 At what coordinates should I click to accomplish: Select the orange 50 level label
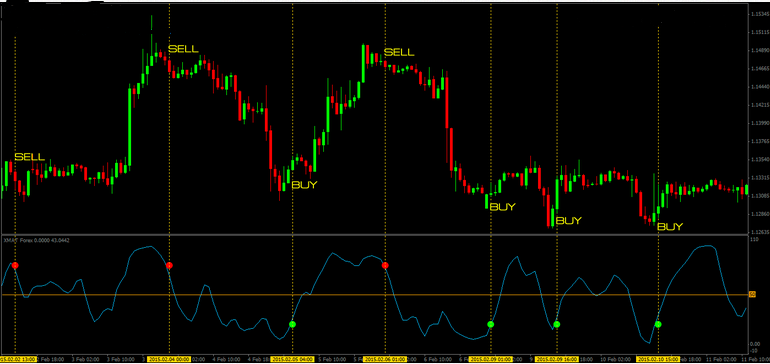click(x=752, y=294)
